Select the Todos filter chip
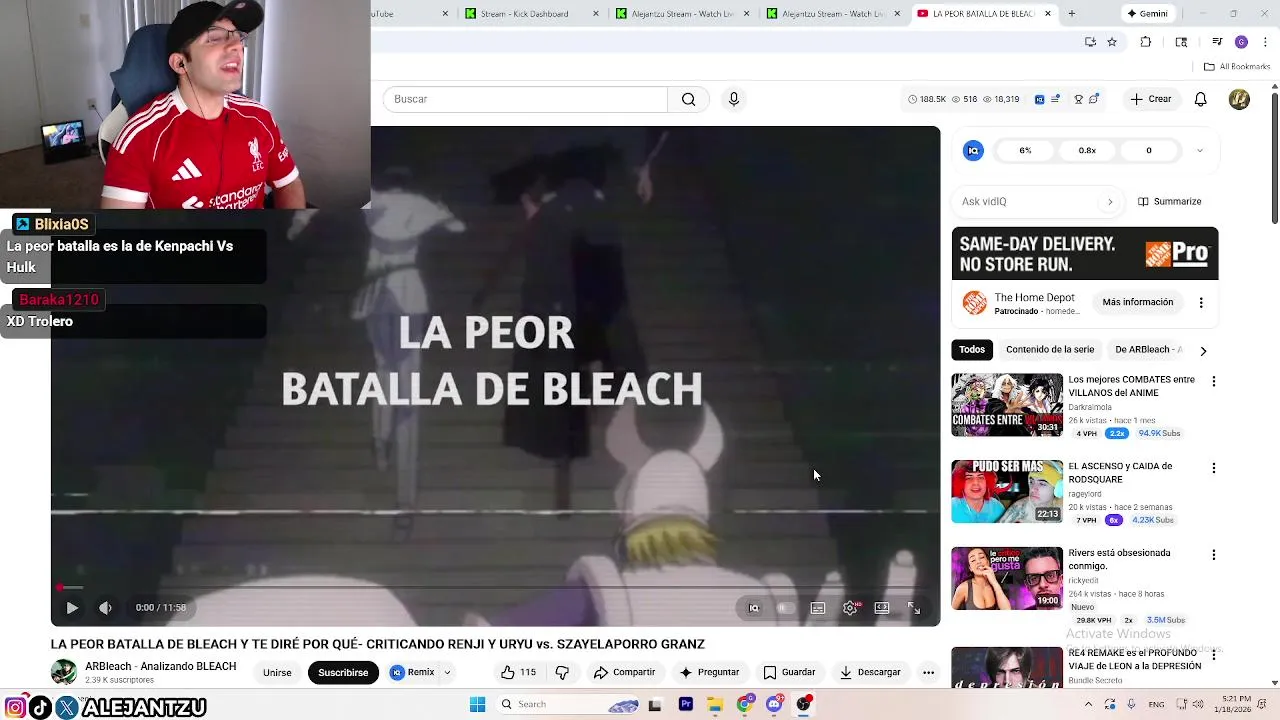This screenshot has width=1280, height=720. point(972,349)
